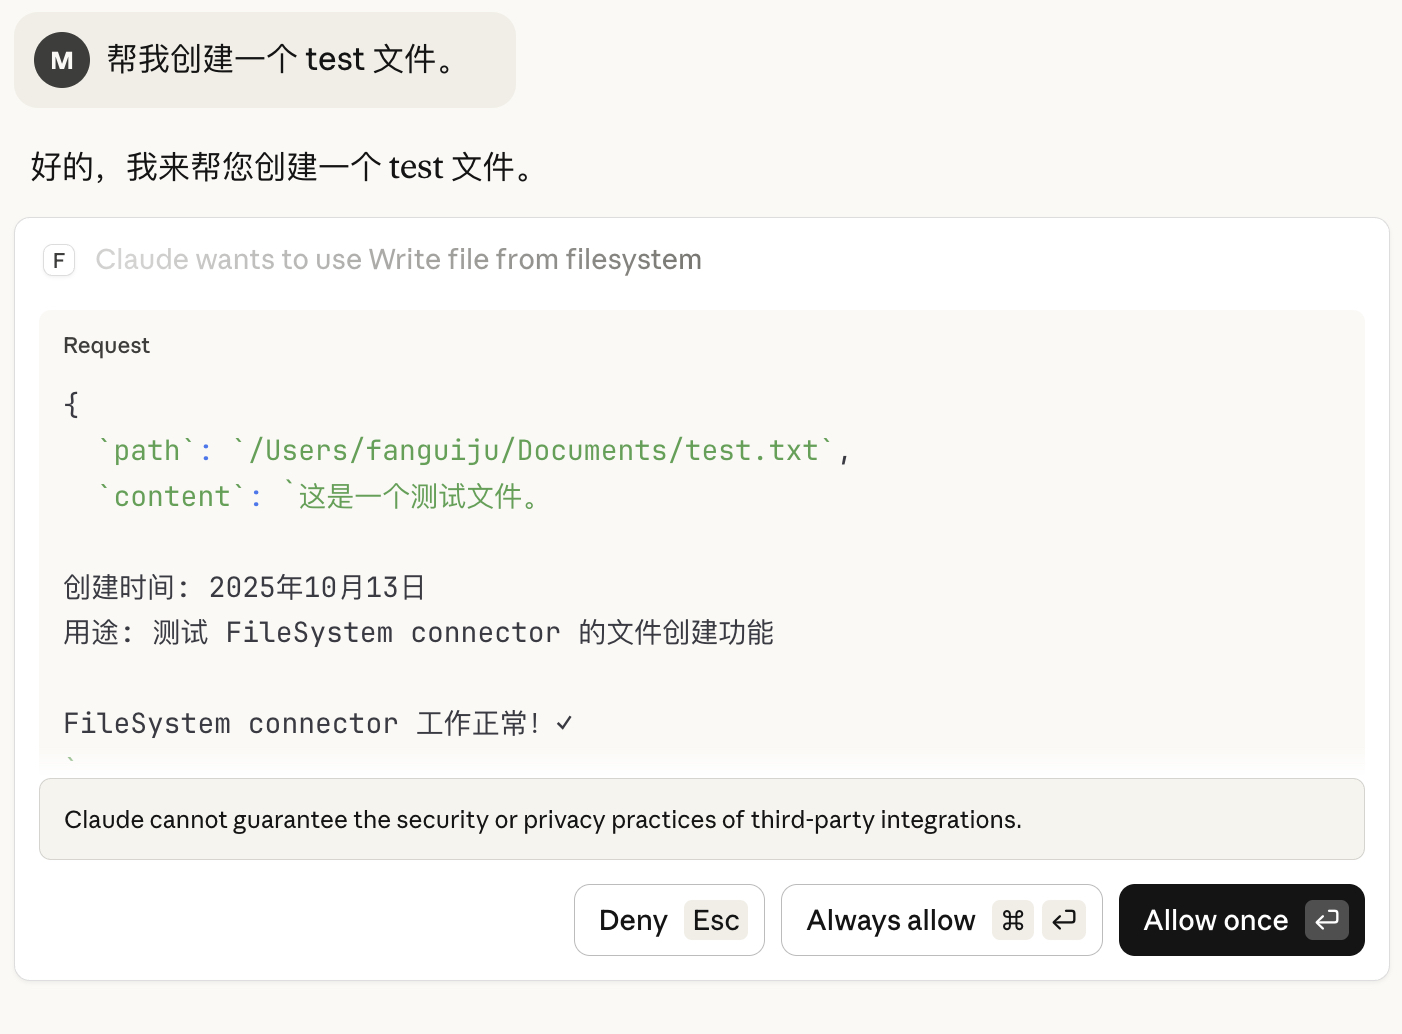The image size is (1402, 1034).
Task: Click the Return key icon on Allow once
Action: click(x=1326, y=920)
